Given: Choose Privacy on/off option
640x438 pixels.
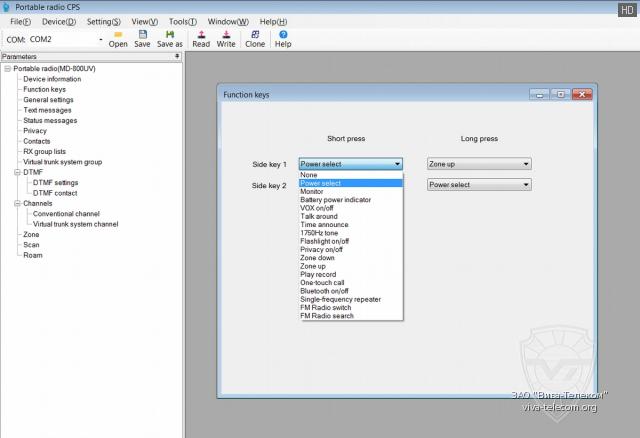Looking at the screenshot, I should (351, 249).
